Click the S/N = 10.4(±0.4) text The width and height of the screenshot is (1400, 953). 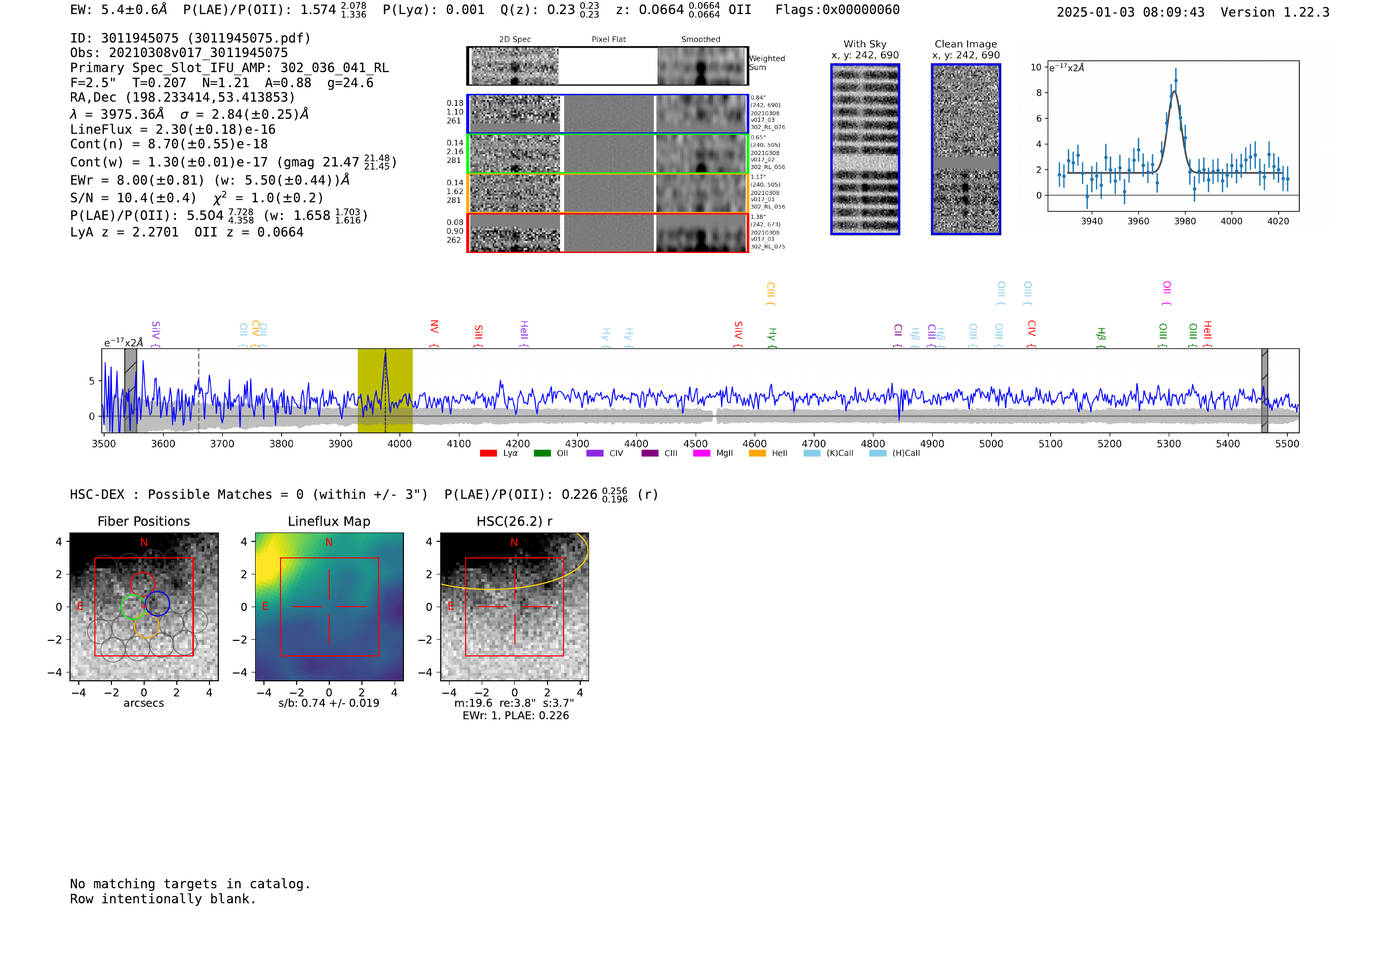pos(133,198)
